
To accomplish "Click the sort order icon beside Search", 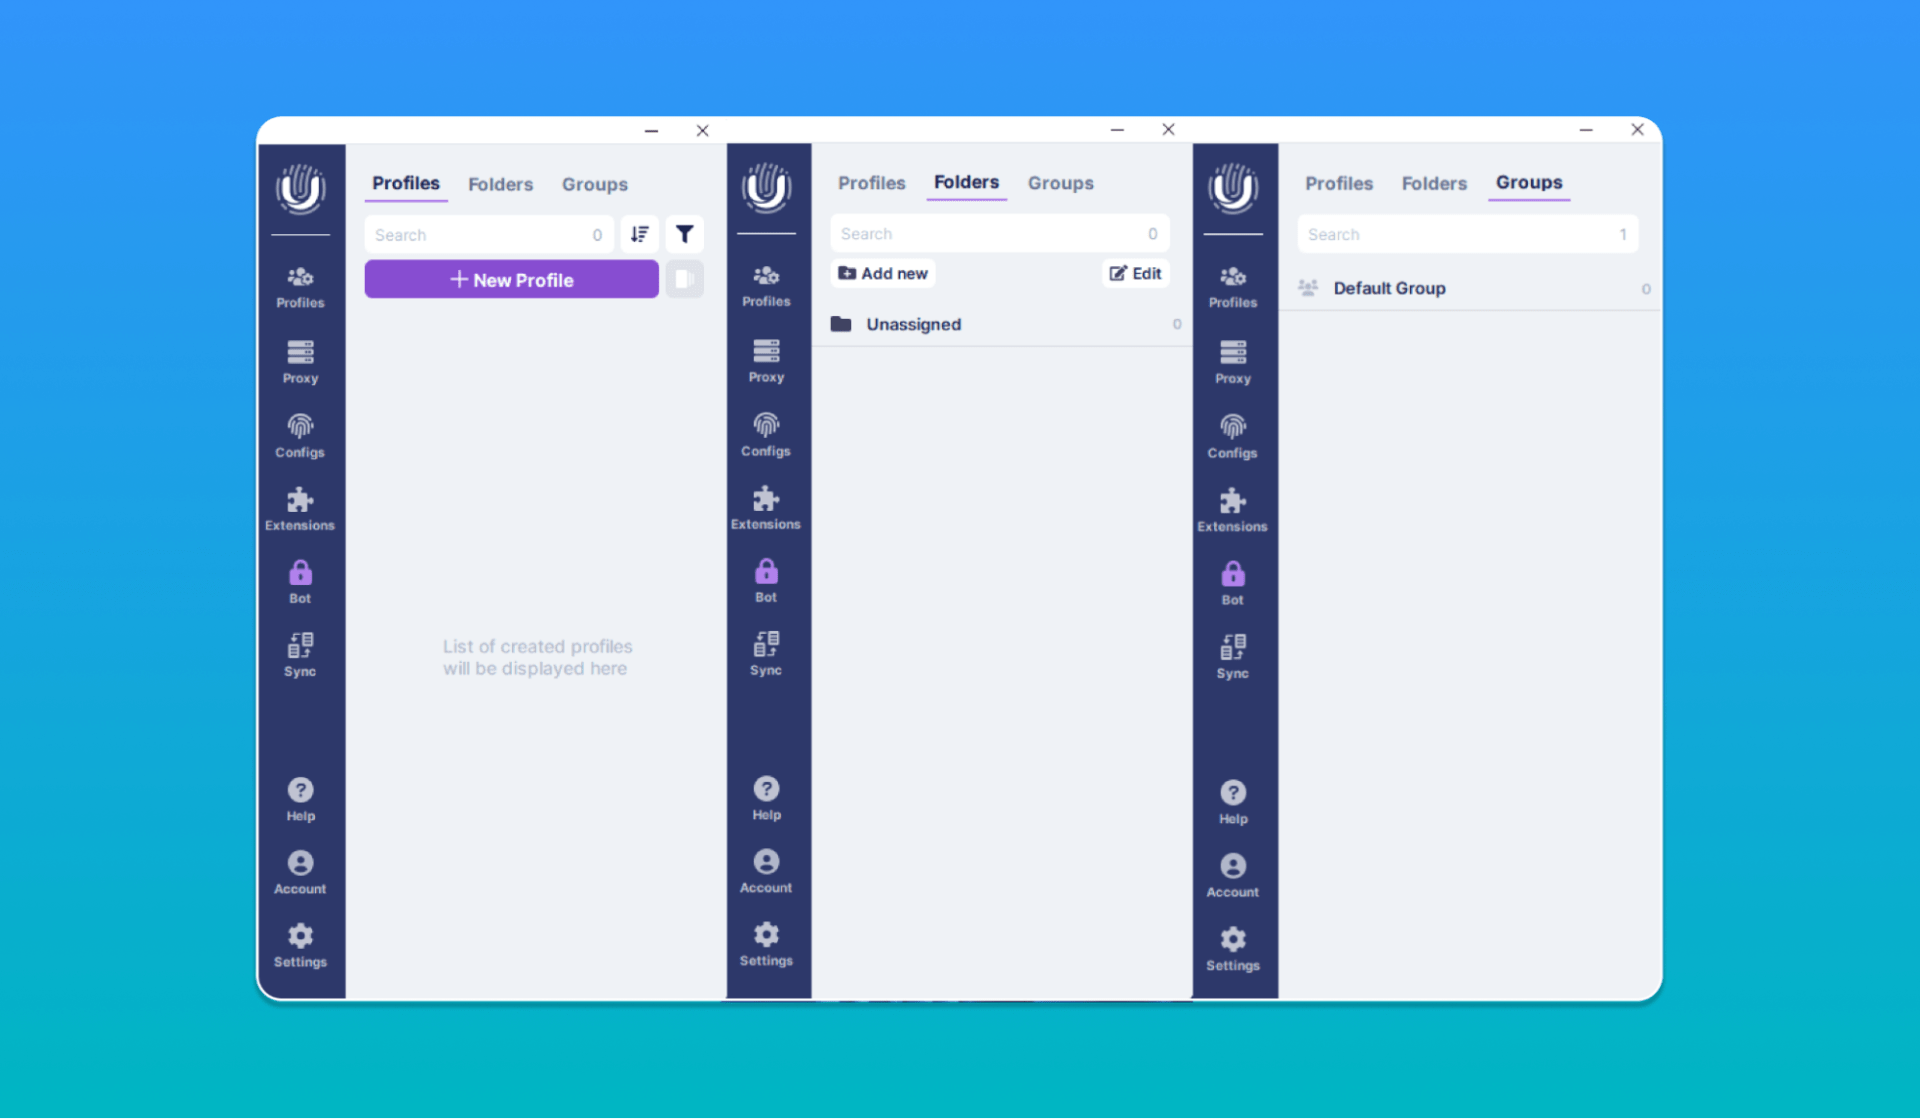I will [x=639, y=234].
